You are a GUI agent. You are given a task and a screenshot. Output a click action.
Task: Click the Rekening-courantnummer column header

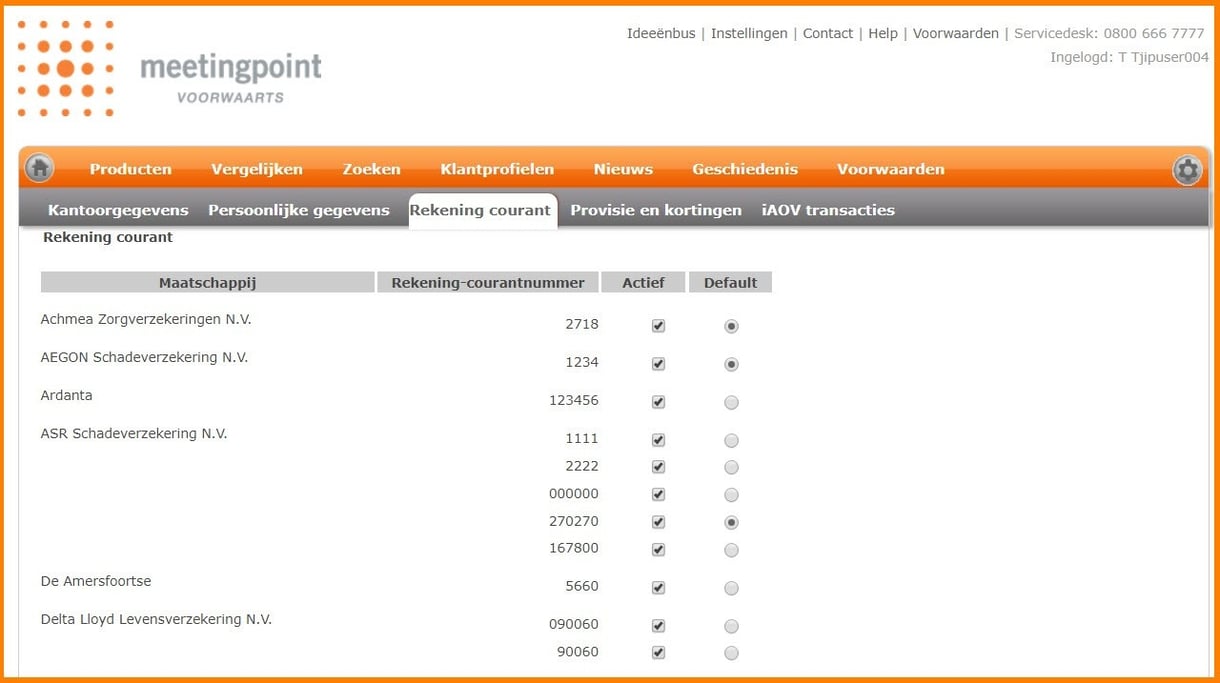tap(488, 283)
